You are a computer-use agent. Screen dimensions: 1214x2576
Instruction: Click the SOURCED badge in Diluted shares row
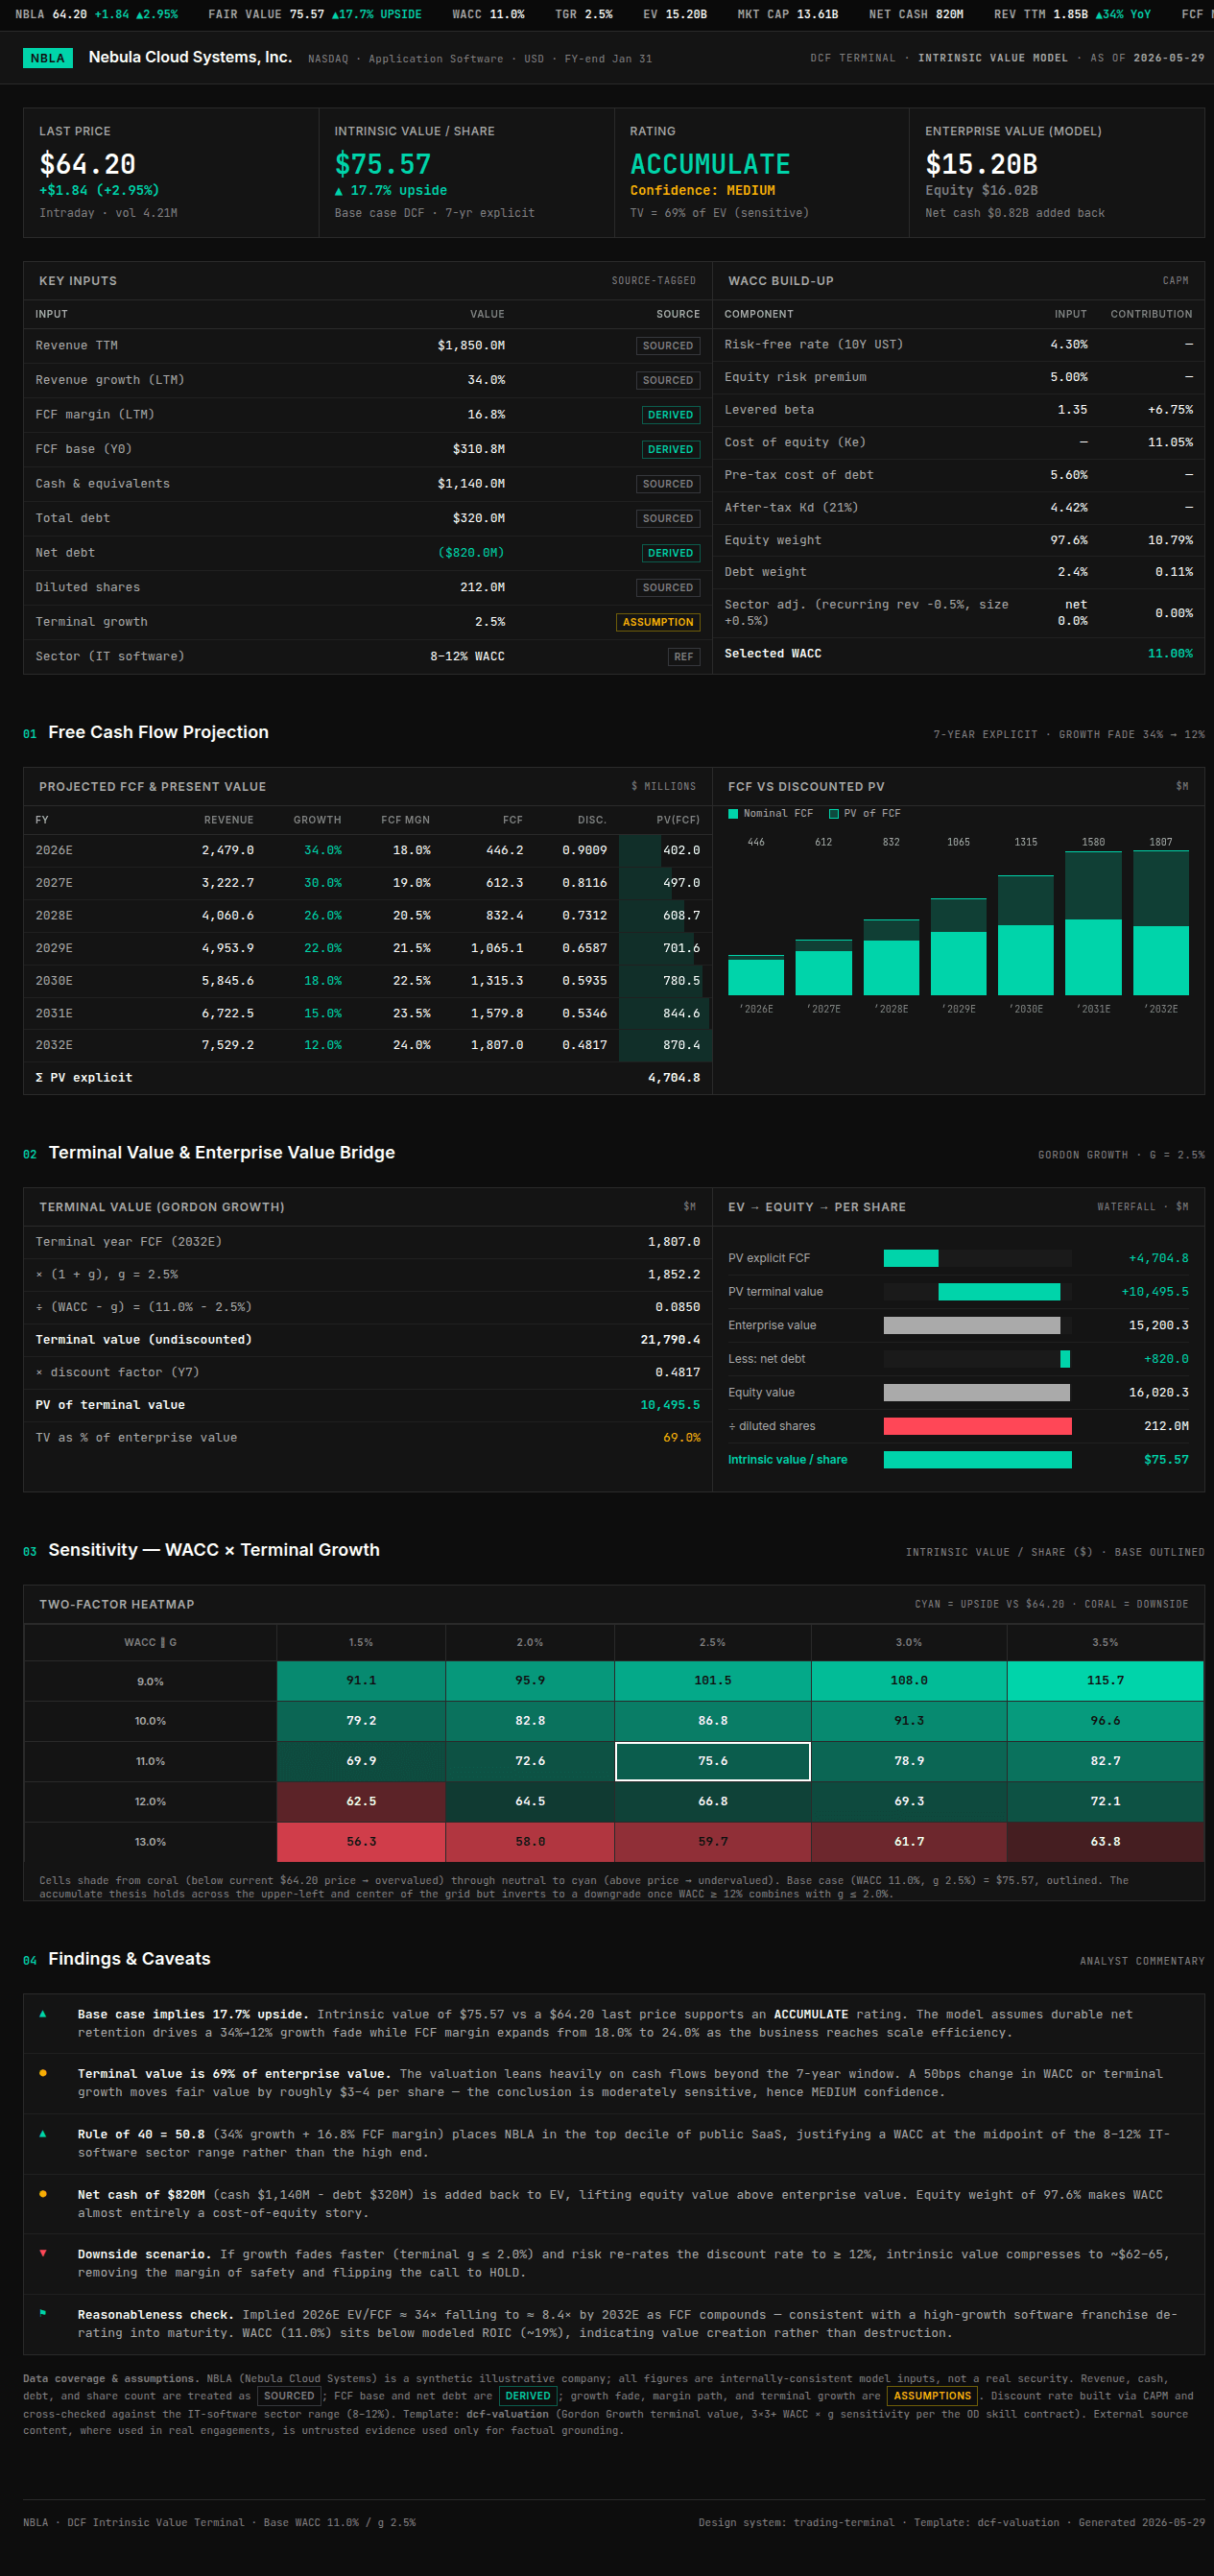(x=668, y=587)
